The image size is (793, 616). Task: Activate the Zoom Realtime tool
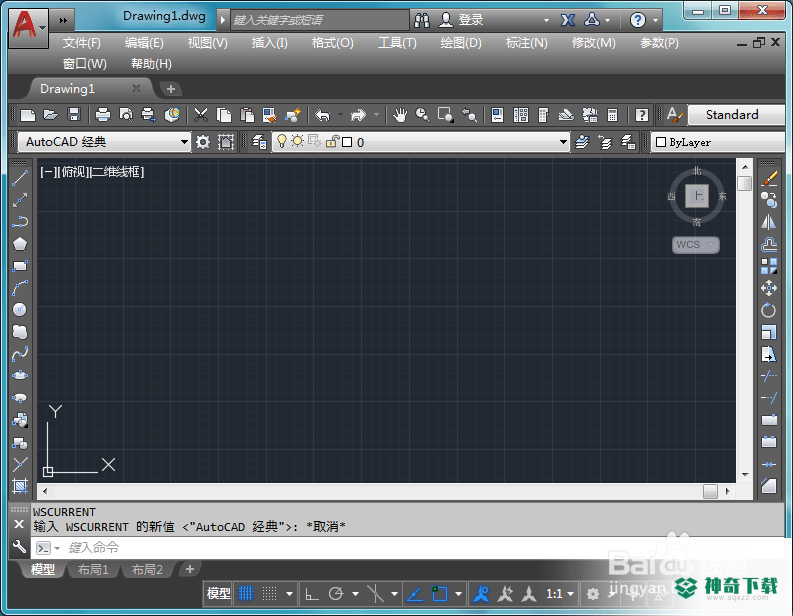click(x=422, y=115)
